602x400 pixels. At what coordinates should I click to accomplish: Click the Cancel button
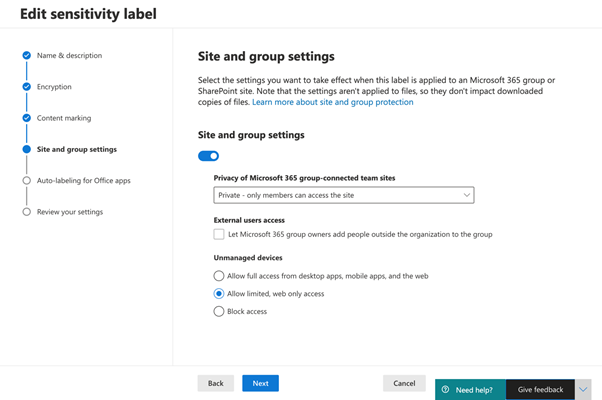click(404, 383)
